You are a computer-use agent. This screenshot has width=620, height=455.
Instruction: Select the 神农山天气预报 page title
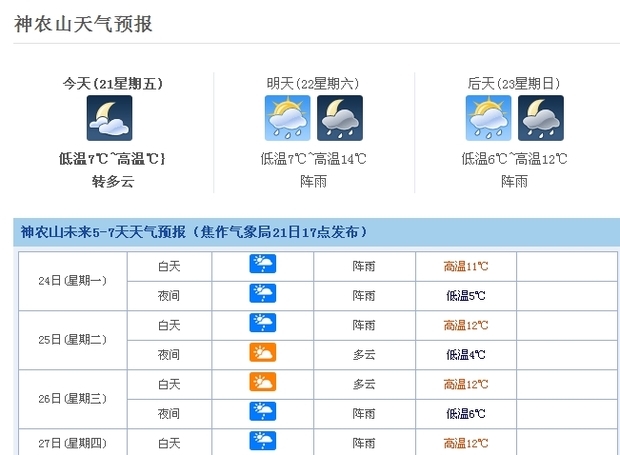coord(83,24)
